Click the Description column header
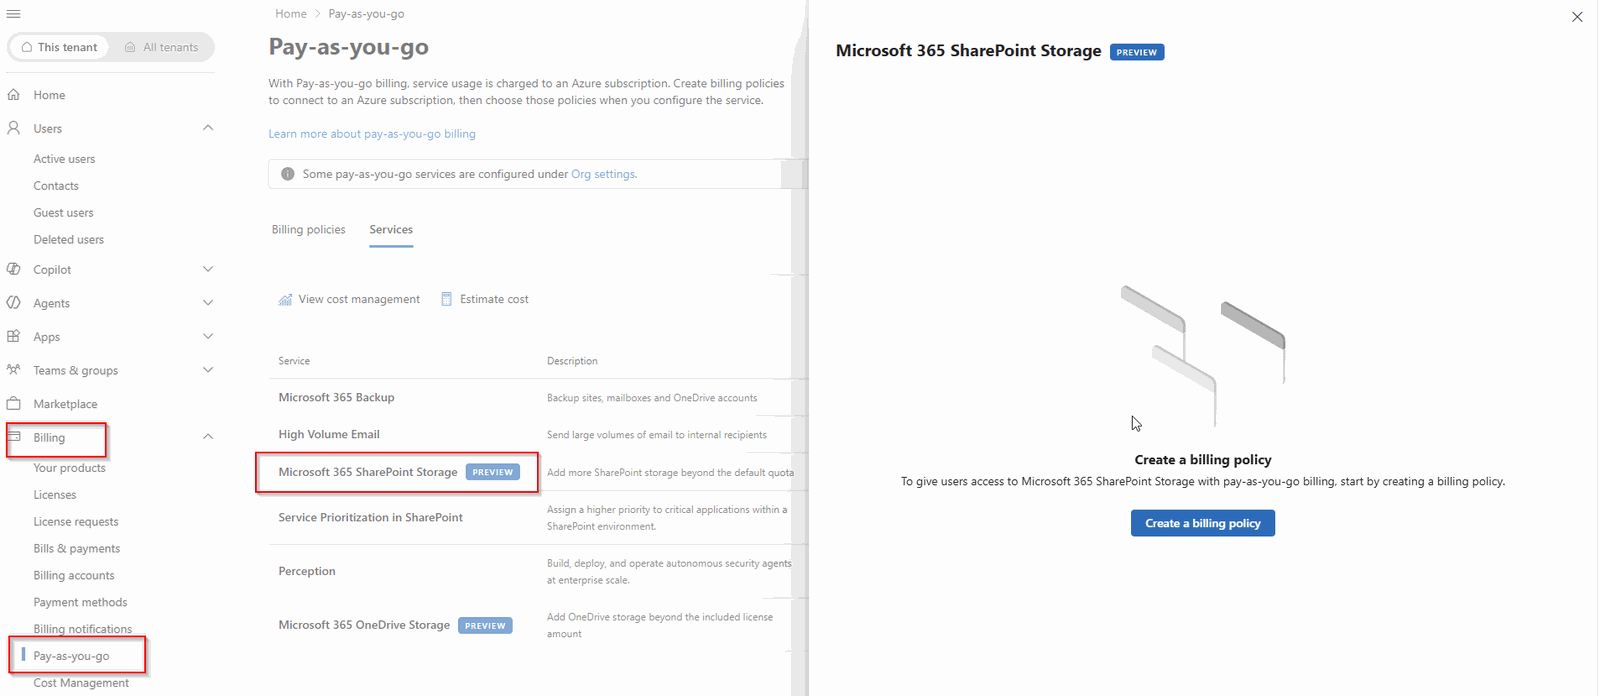 coord(572,361)
